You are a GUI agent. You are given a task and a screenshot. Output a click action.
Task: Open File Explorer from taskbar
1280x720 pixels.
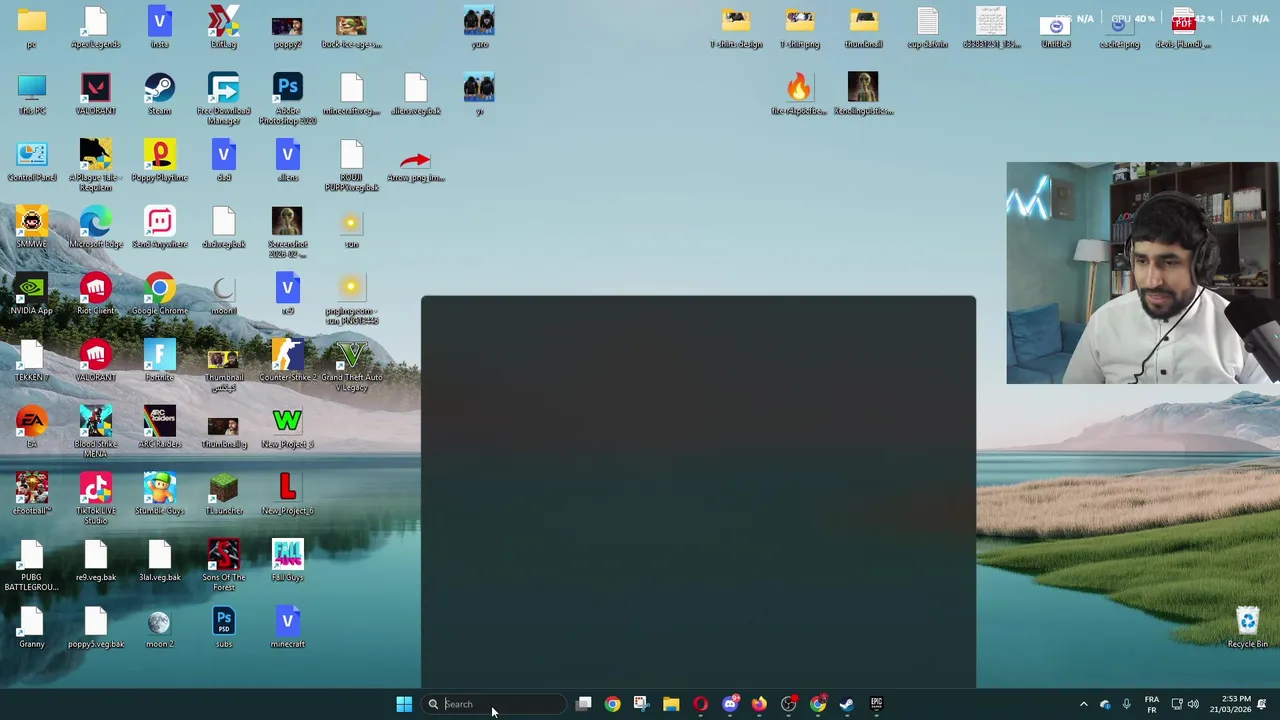[671, 704]
